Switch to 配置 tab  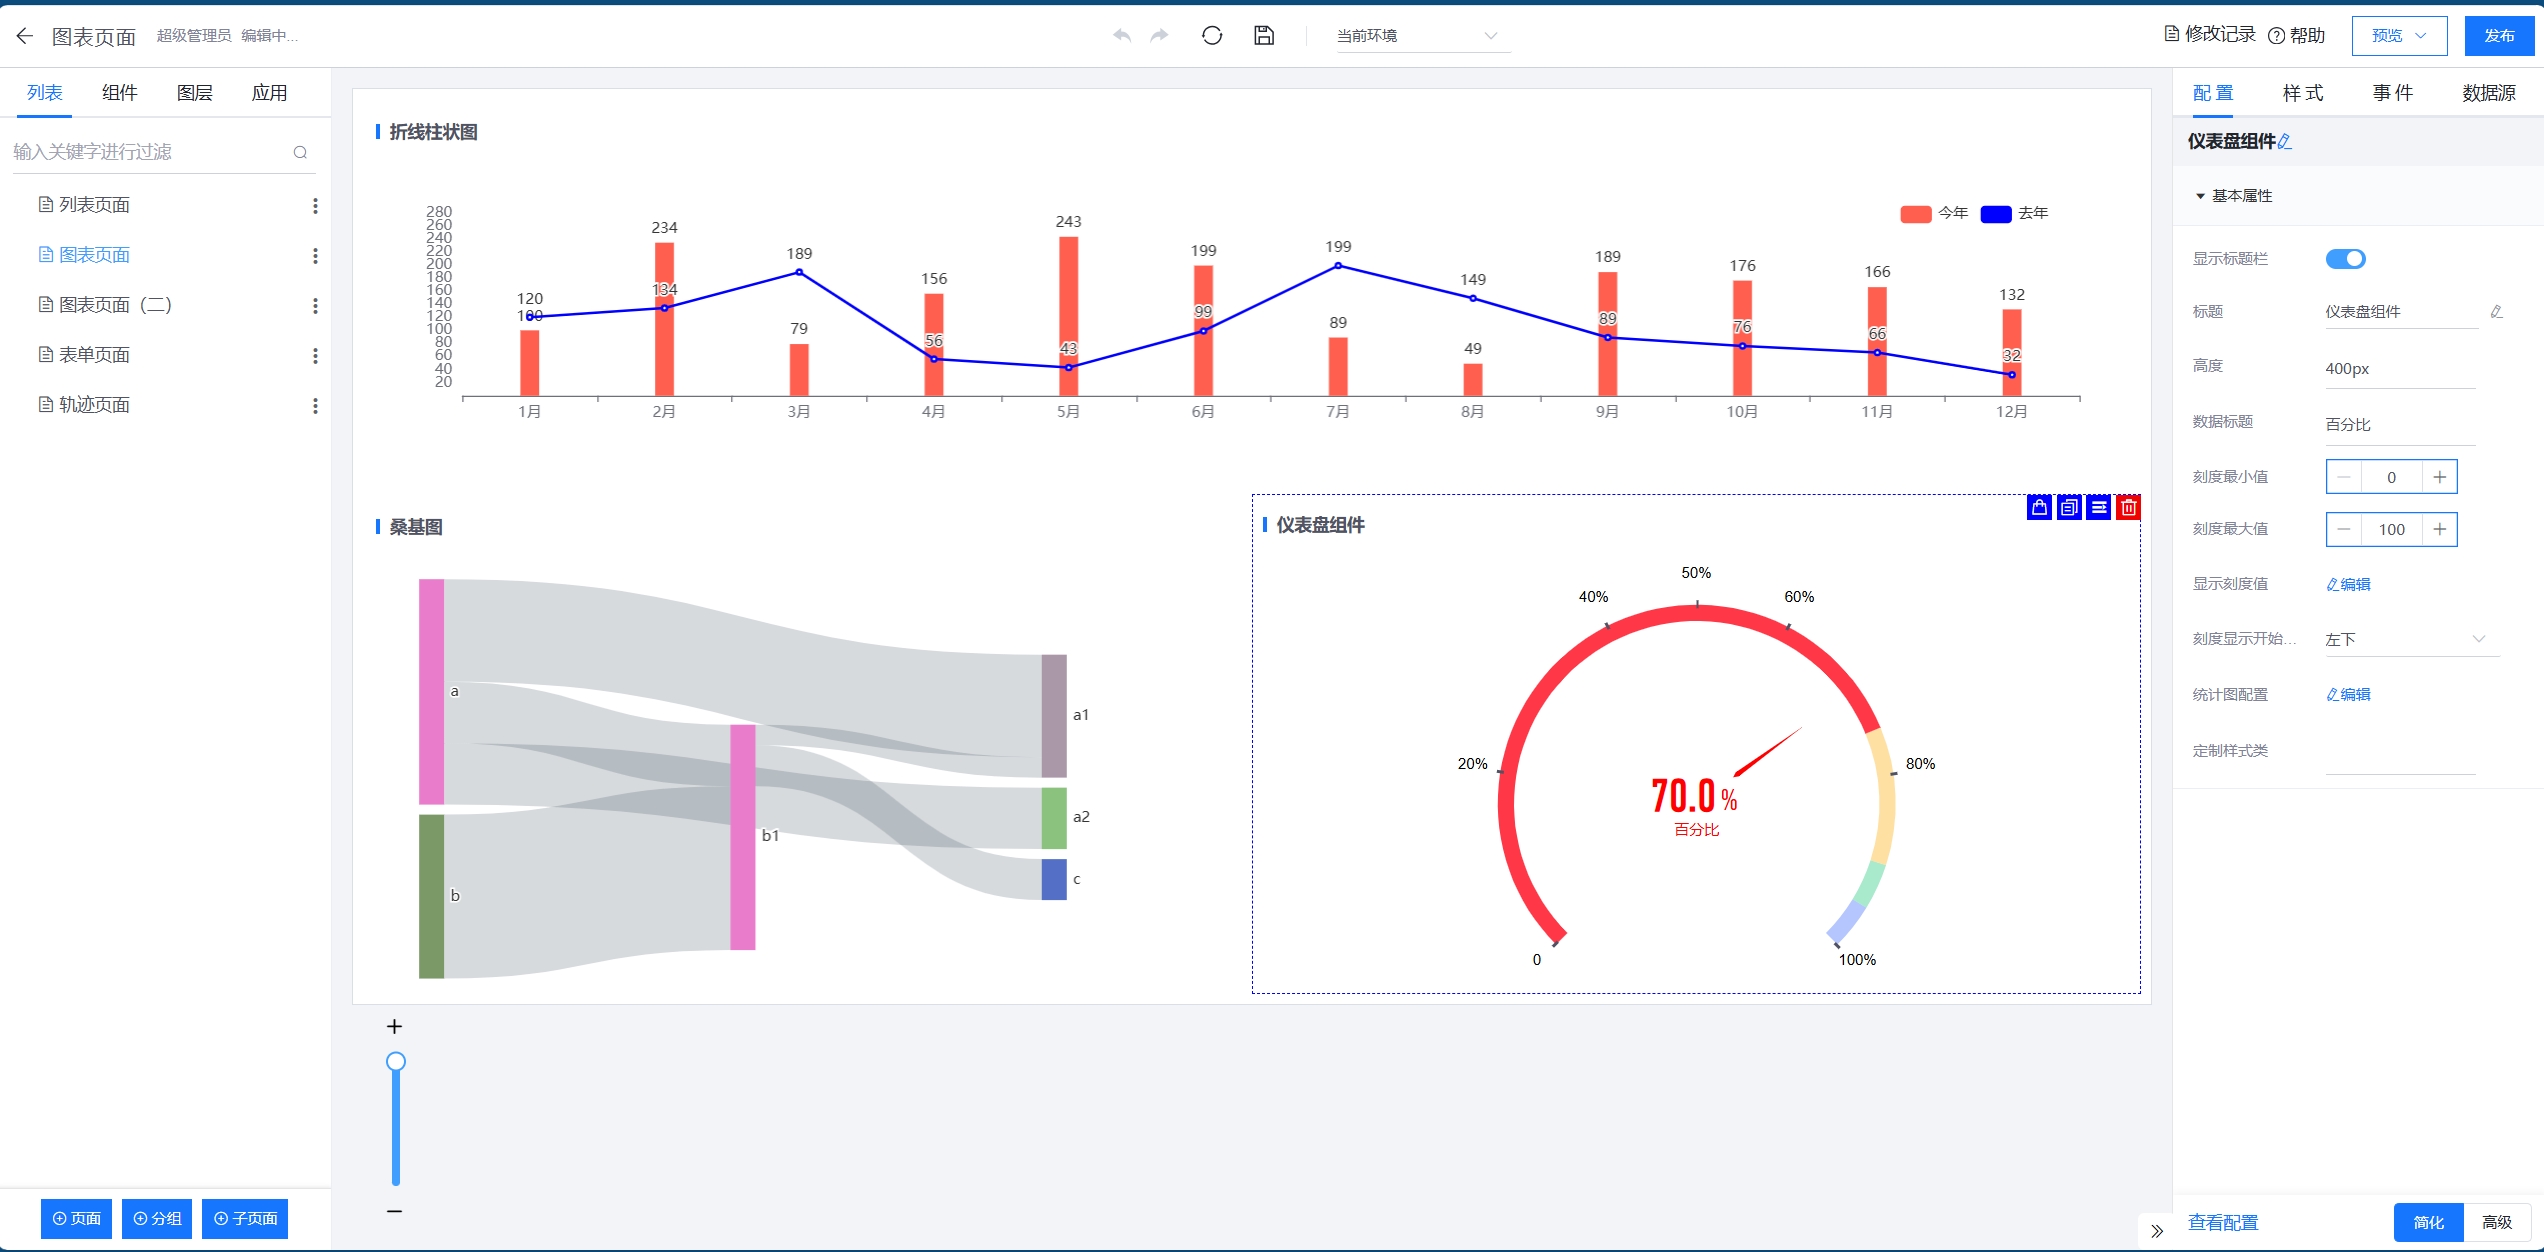click(2213, 93)
